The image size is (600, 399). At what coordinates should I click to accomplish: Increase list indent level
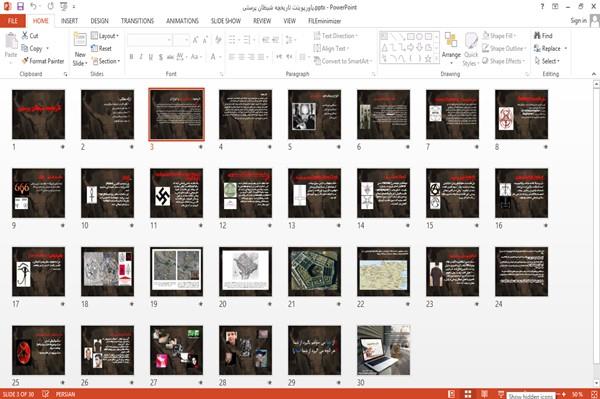click(275, 40)
